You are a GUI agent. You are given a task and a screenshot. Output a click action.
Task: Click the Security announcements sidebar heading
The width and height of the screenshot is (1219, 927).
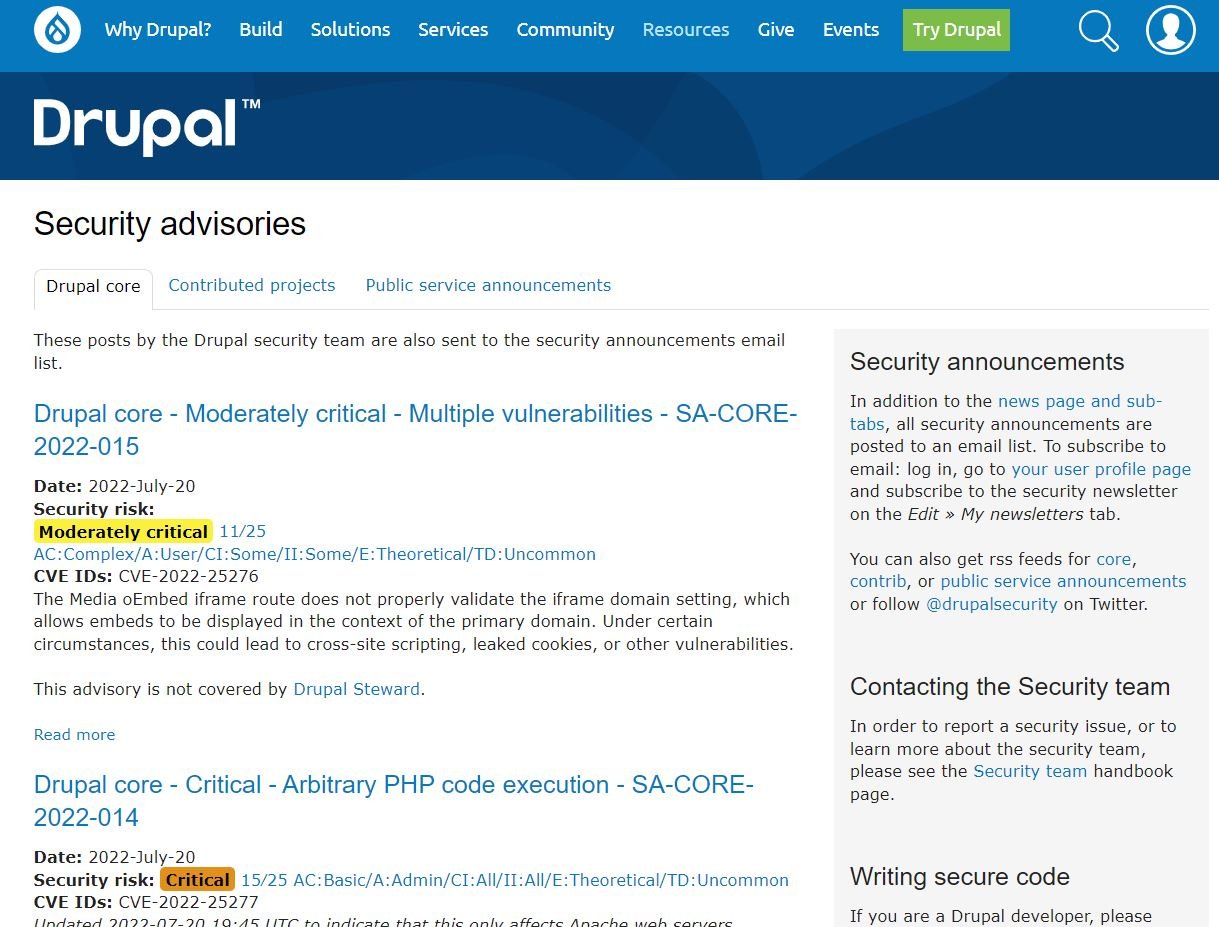(x=987, y=362)
